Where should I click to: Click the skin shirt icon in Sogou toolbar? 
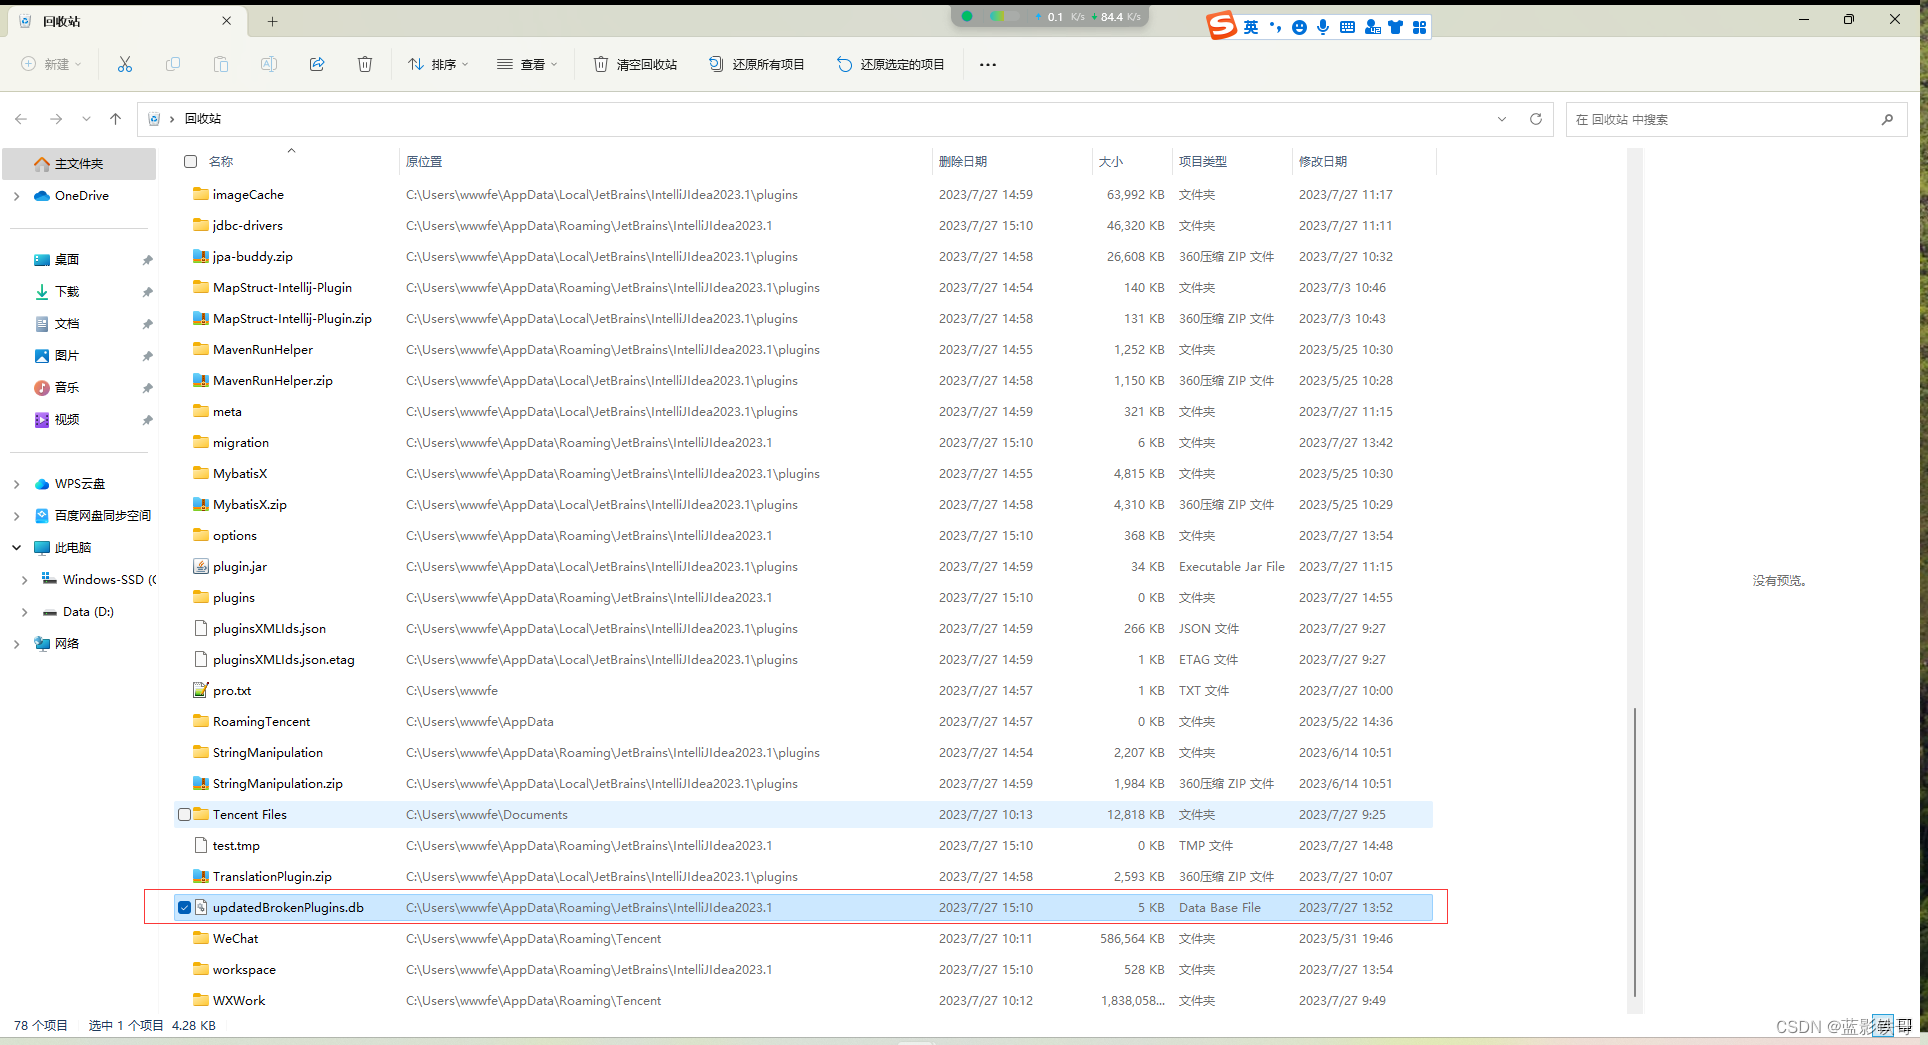(x=1395, y=27)
